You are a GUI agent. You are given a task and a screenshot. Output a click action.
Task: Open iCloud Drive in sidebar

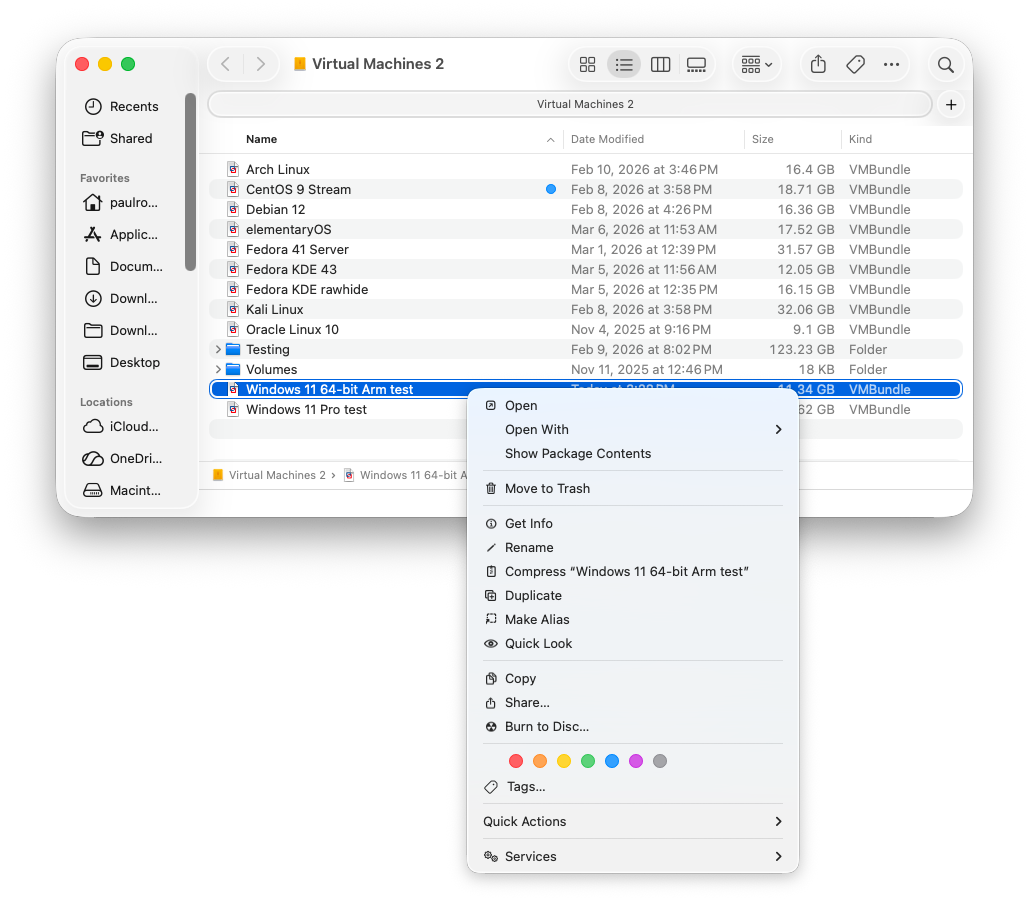121,427
